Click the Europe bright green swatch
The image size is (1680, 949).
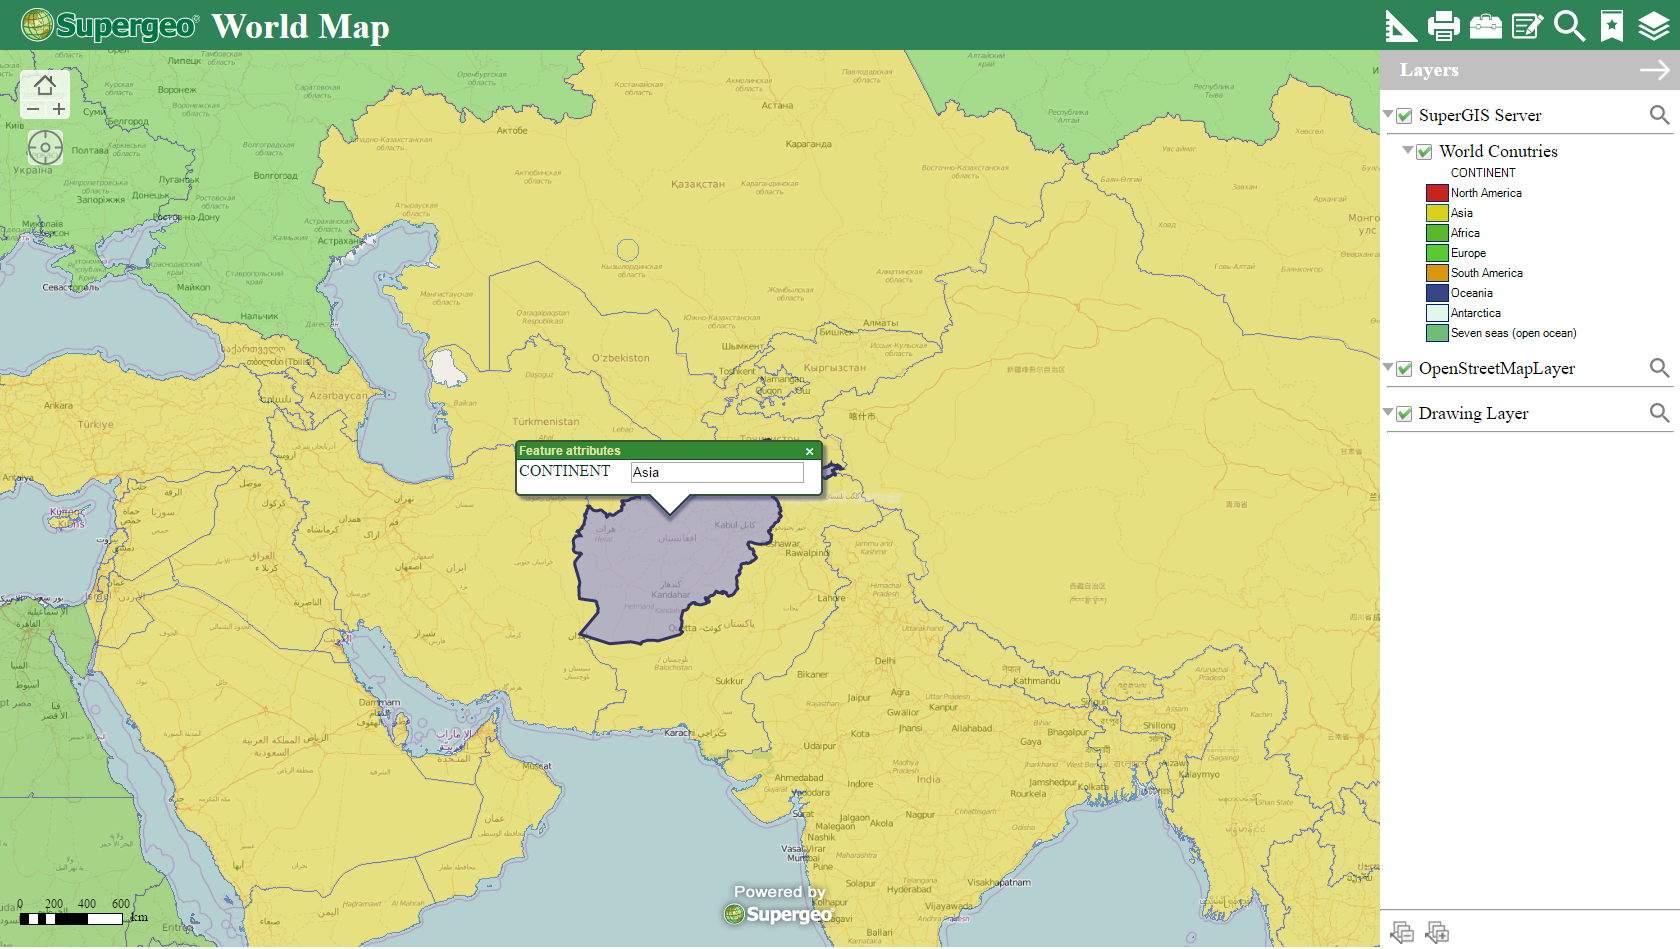click(1437, 253)
